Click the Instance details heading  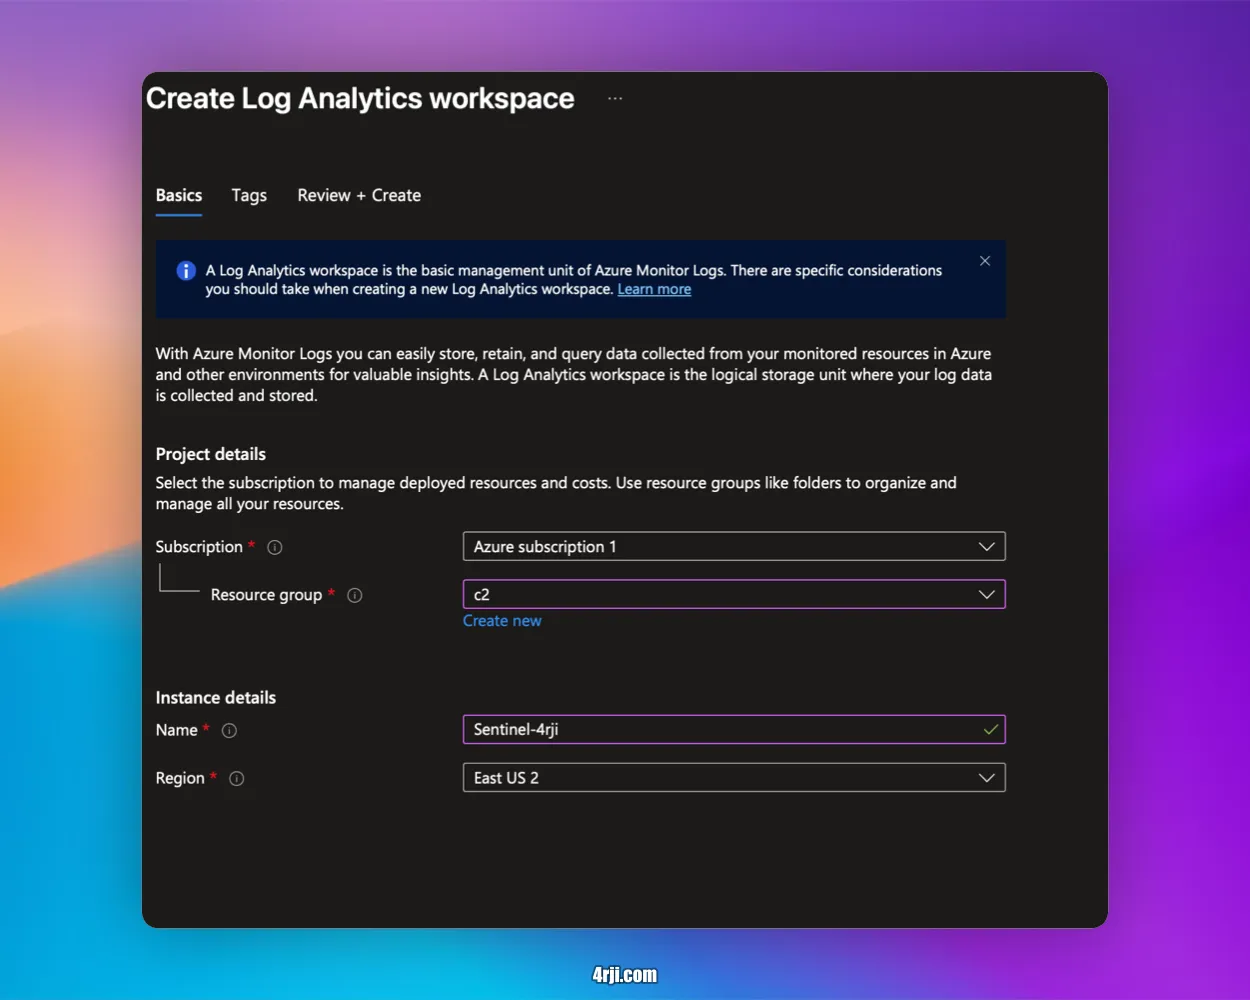[x=216, y=698]
